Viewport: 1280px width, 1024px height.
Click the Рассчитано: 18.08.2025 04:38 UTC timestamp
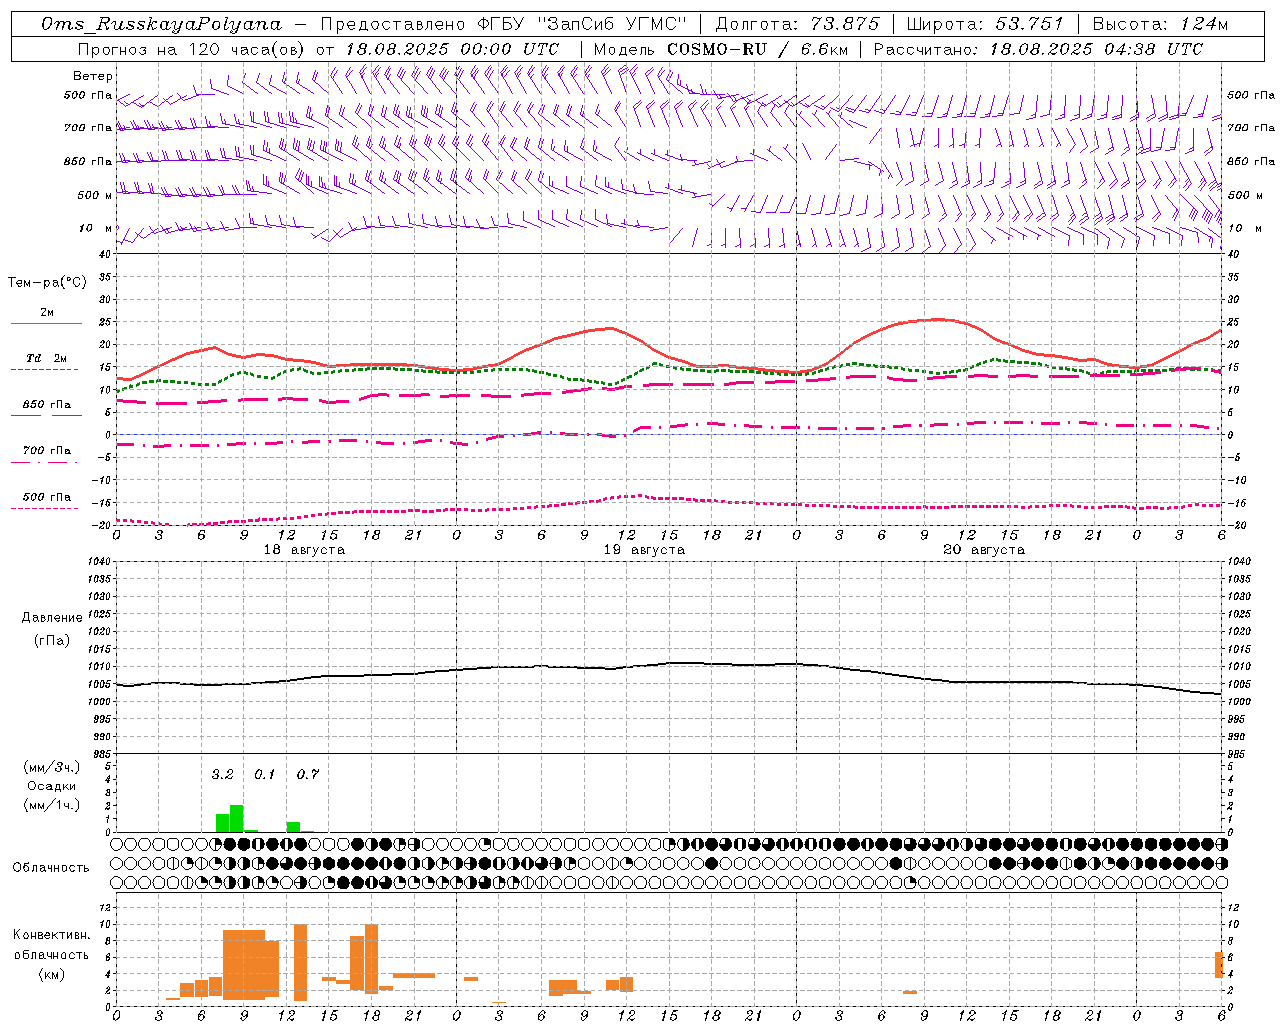coord(1038,49)
